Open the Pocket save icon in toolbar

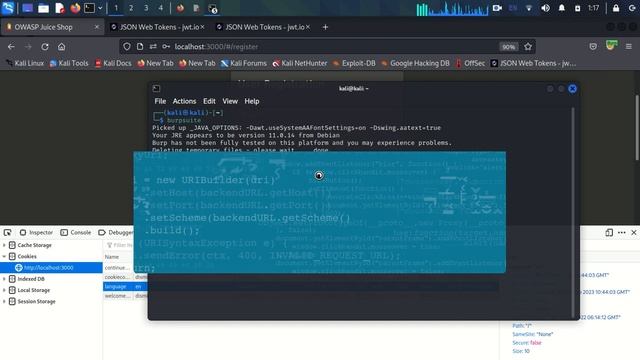593,47
